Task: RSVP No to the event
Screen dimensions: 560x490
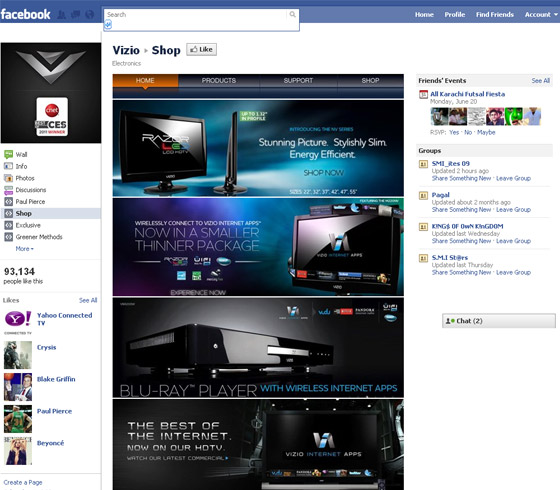Action: [468, 132]
